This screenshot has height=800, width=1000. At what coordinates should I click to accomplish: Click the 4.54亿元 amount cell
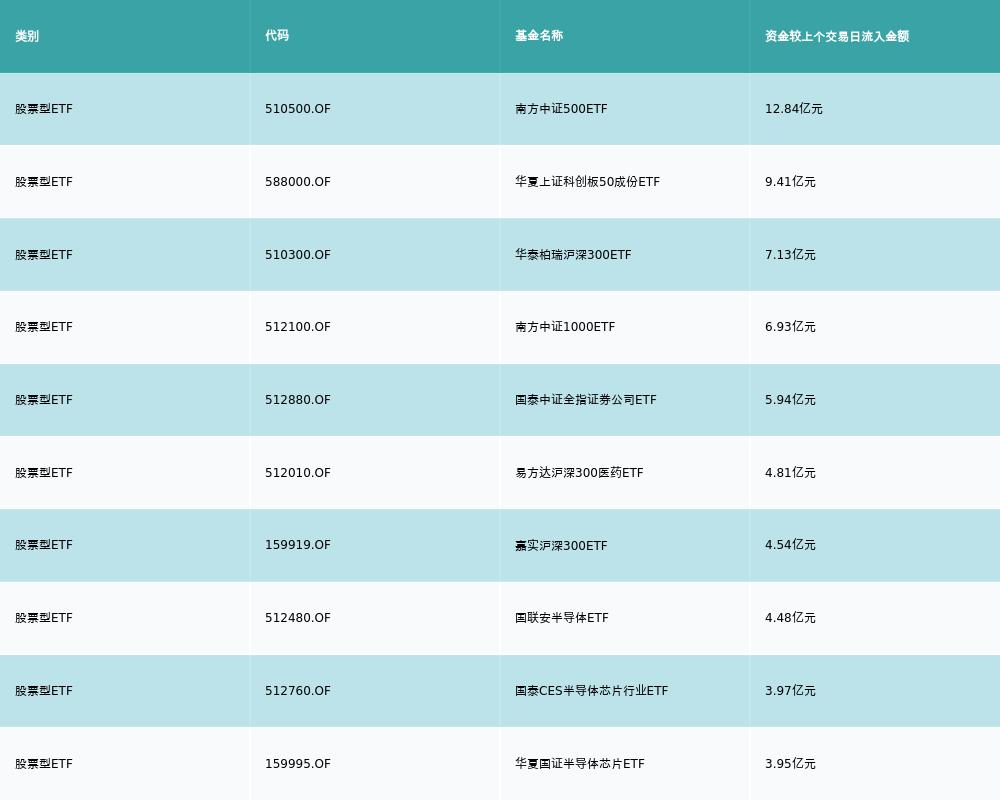click(x=790, y=545)
